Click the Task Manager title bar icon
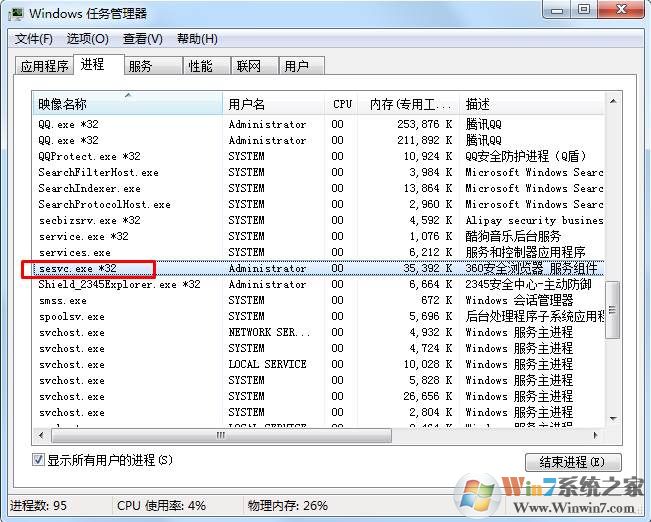This screenshot has height=522, width=651. (x=16, y=13)
